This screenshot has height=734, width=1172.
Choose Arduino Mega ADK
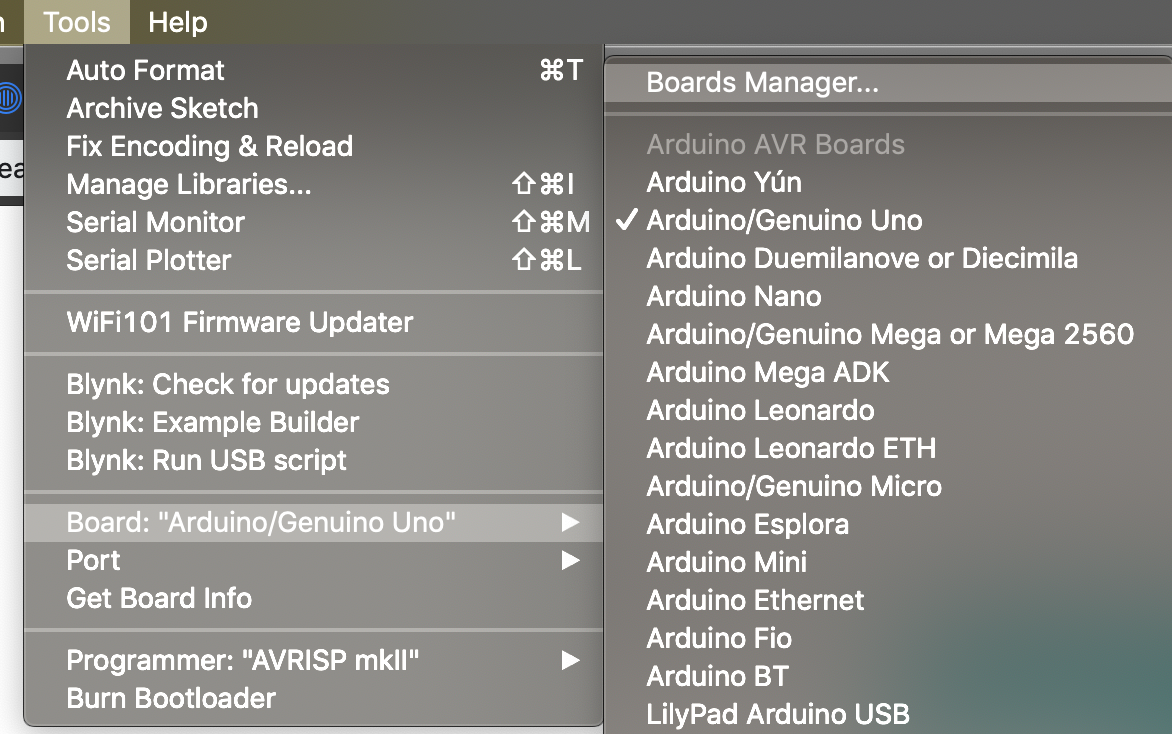coord(888,372)
